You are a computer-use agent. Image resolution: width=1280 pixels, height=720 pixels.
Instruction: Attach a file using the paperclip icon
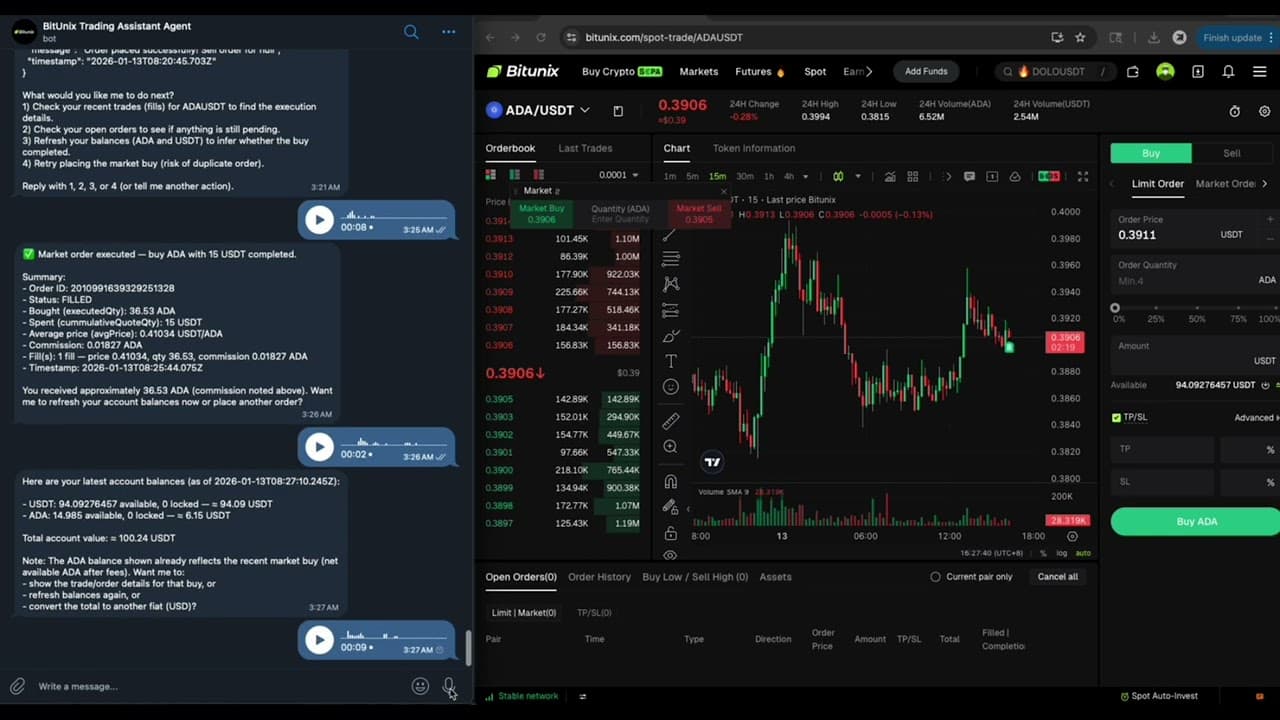point(17,686)
